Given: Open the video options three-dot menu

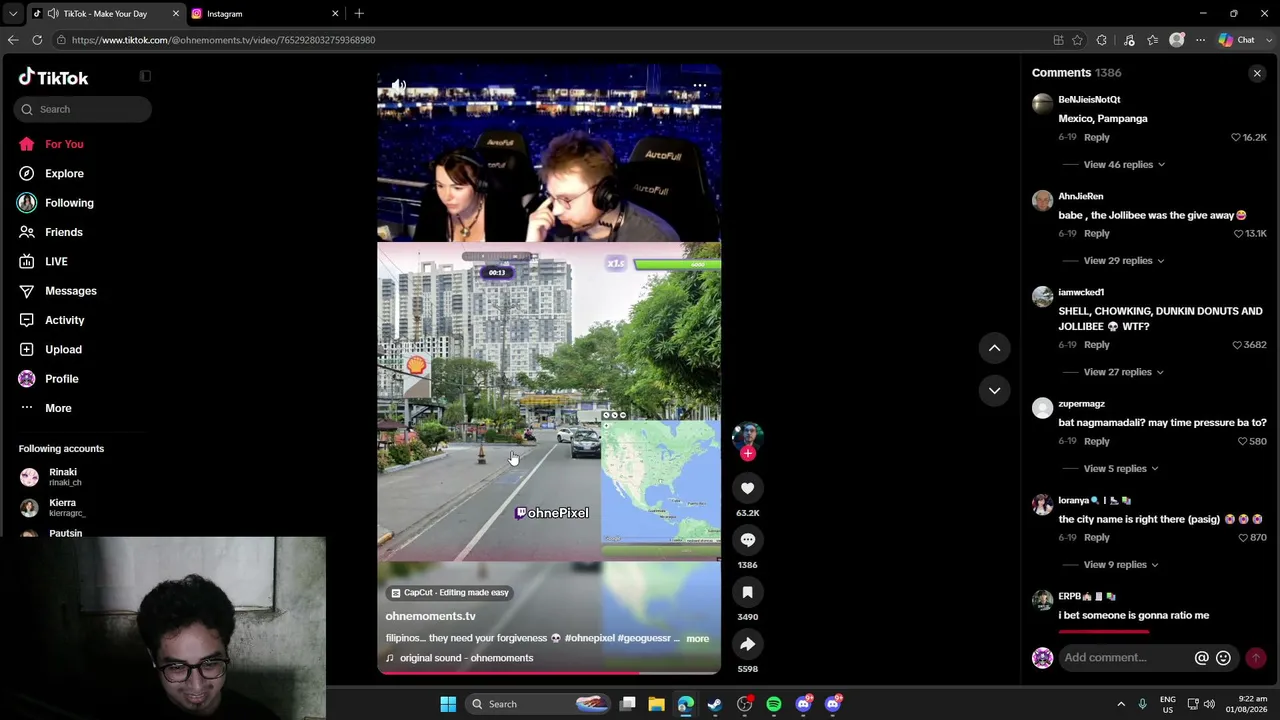Looking at the screenshot, I should (700, 86).
